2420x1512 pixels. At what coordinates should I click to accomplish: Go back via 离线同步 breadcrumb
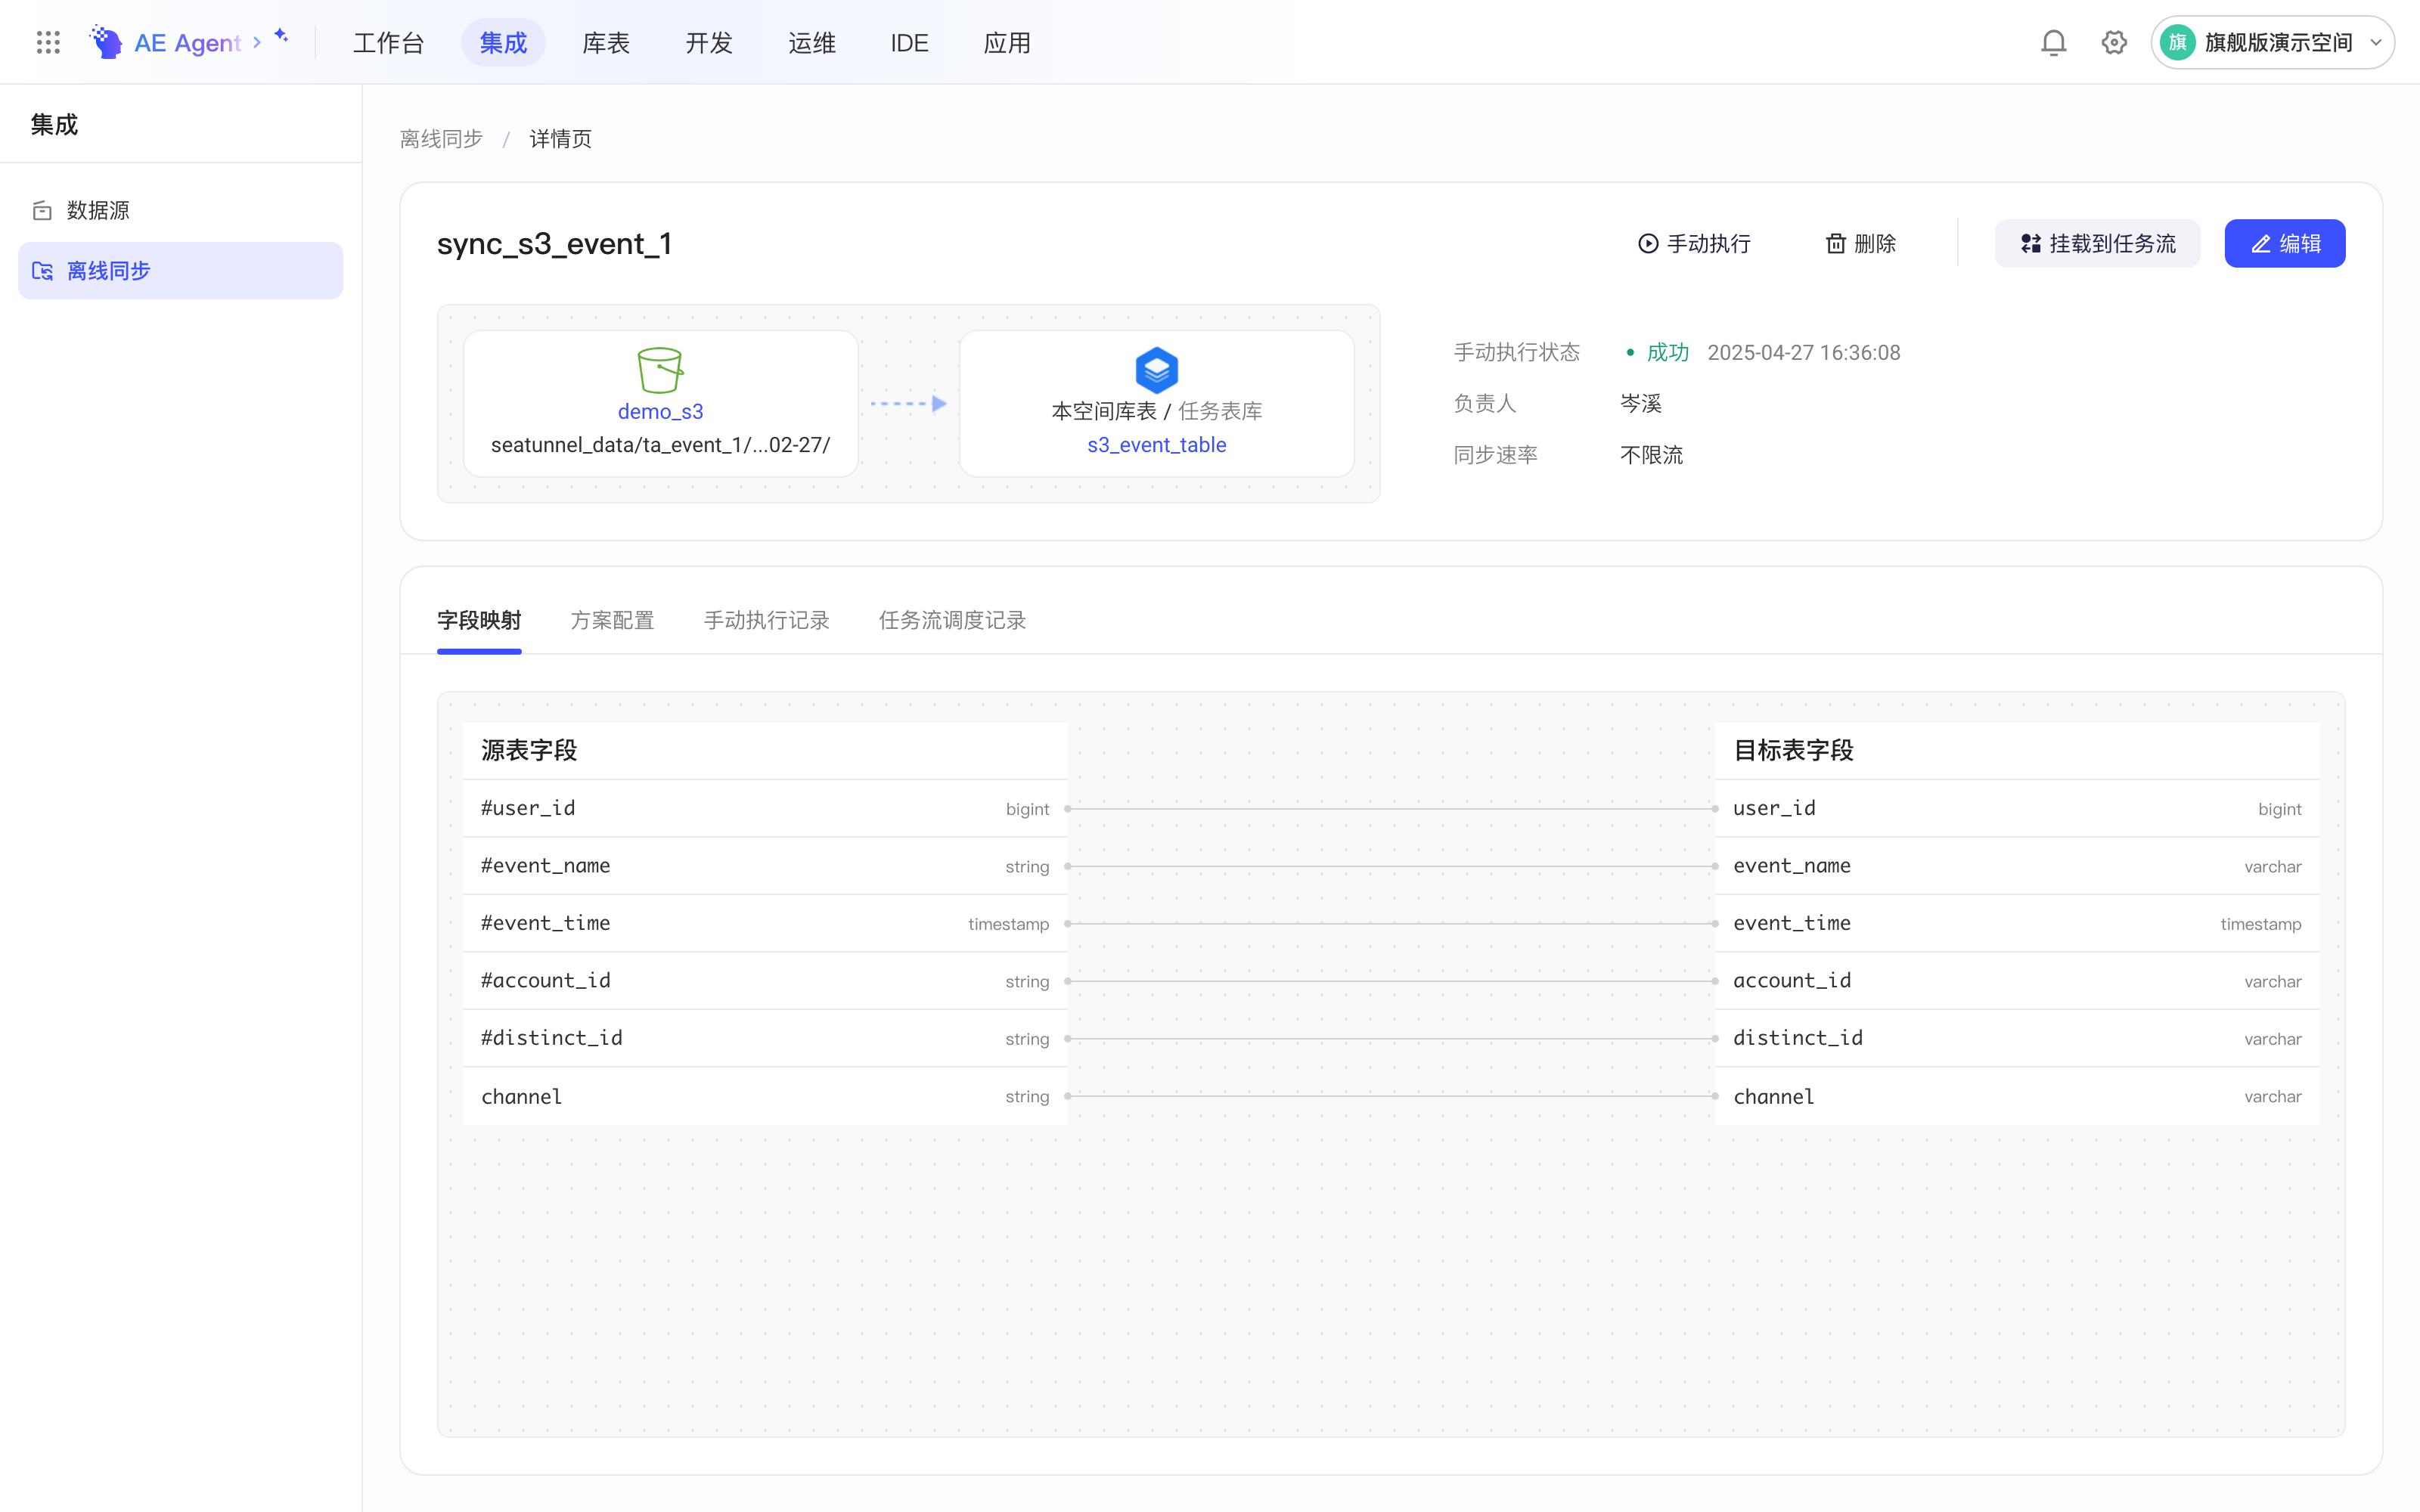[441, 139]
